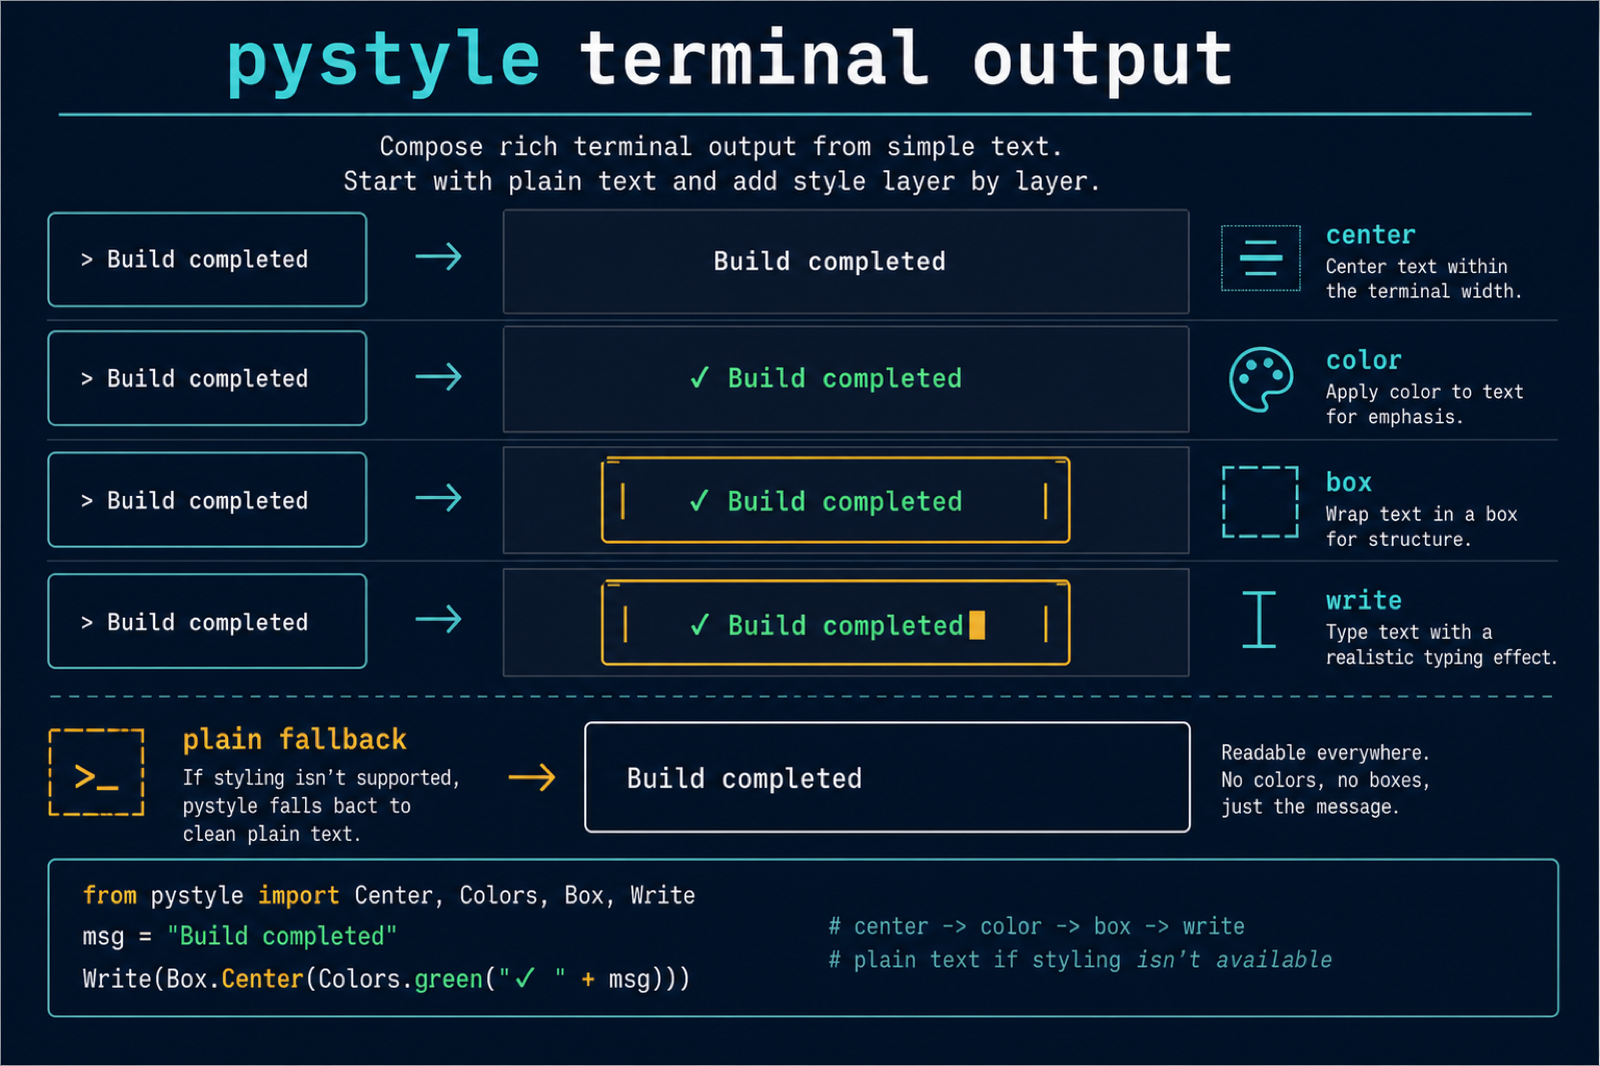The height and width of the screenshot is (1066, 1600).
Task: Click 'Type text with a realistic typing effect.'
Action: [x=1442, y=645]
